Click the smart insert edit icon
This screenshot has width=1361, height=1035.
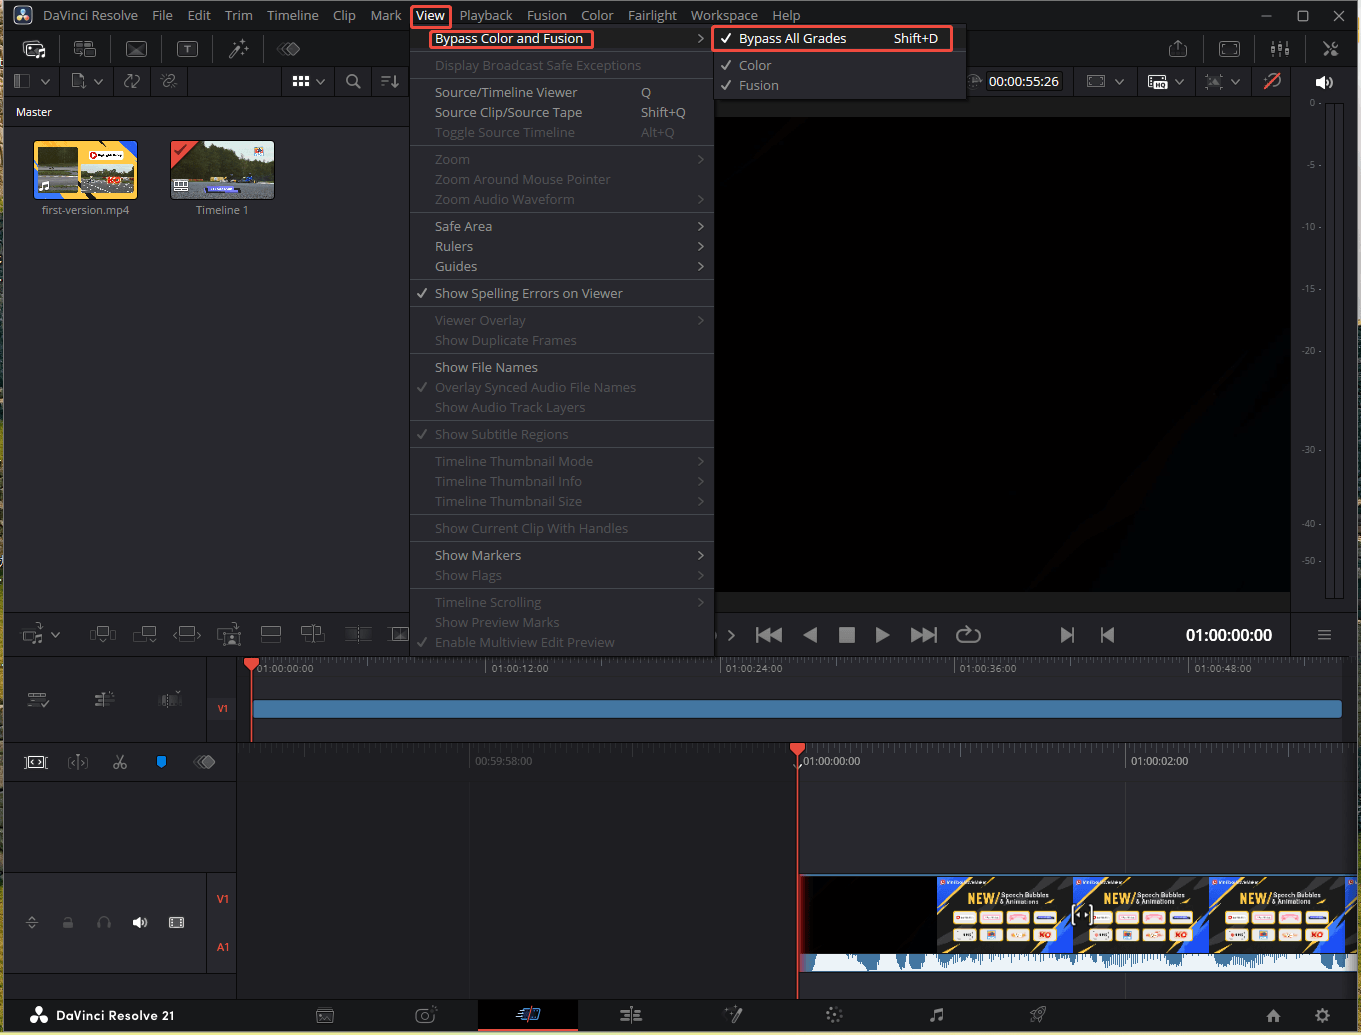tap(102, 634)
